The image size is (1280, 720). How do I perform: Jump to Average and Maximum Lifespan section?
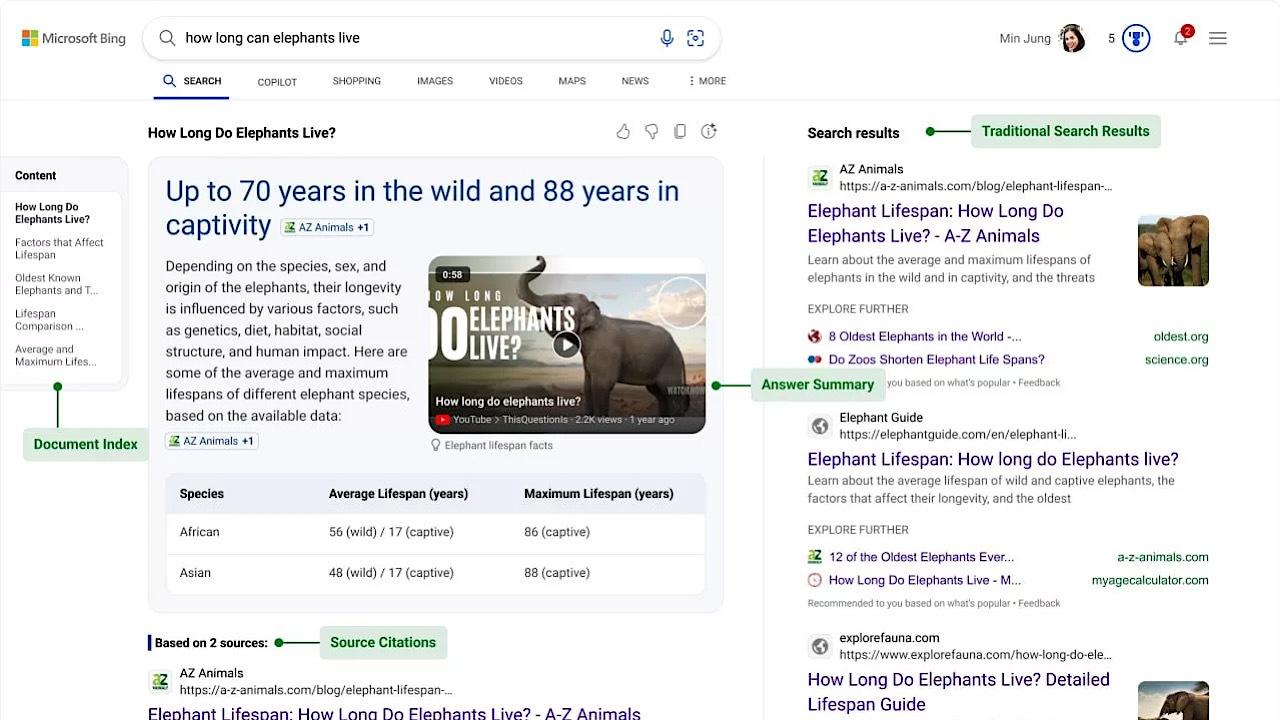(x=55, y=356)
